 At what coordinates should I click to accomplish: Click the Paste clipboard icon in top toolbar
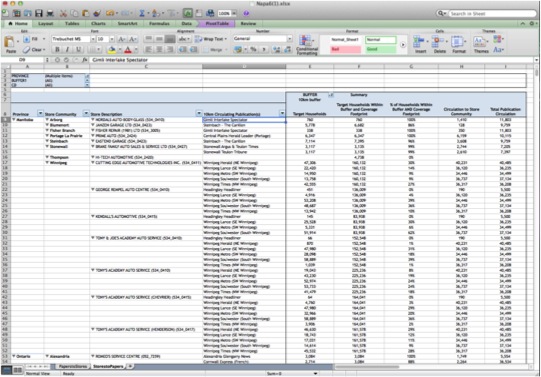click(x=86, y=13)
